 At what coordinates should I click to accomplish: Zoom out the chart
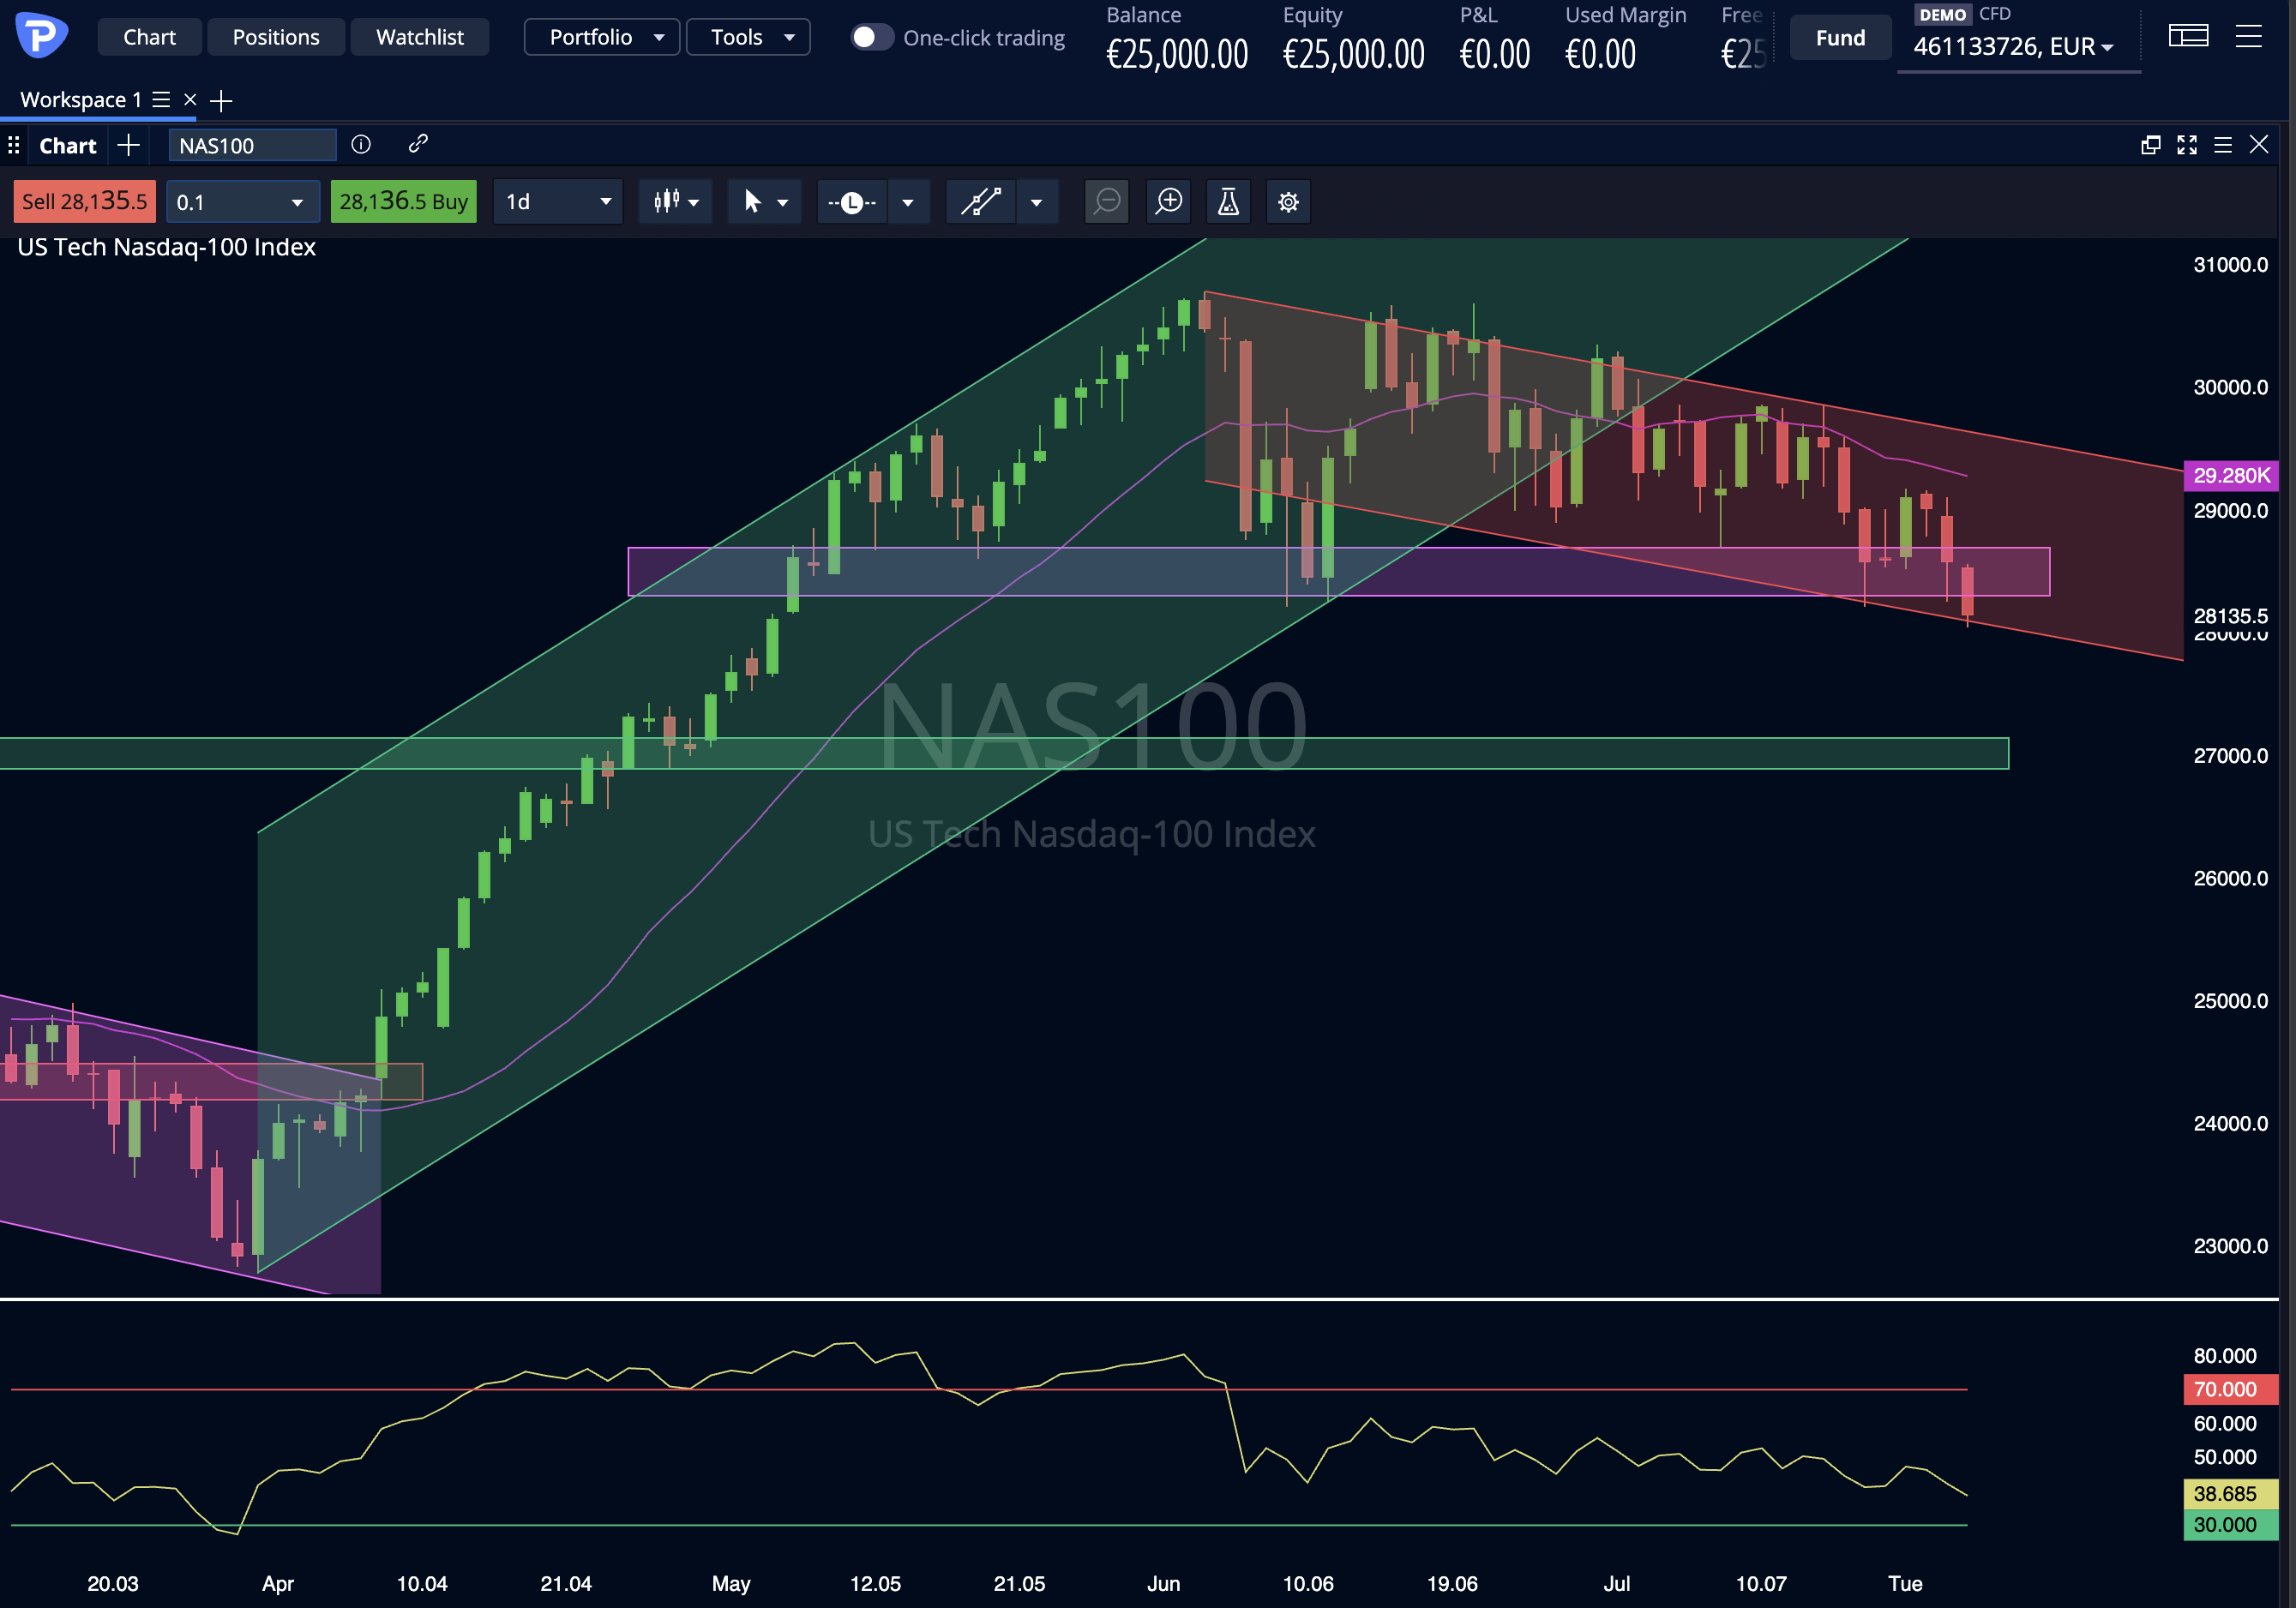(1107, 201)
